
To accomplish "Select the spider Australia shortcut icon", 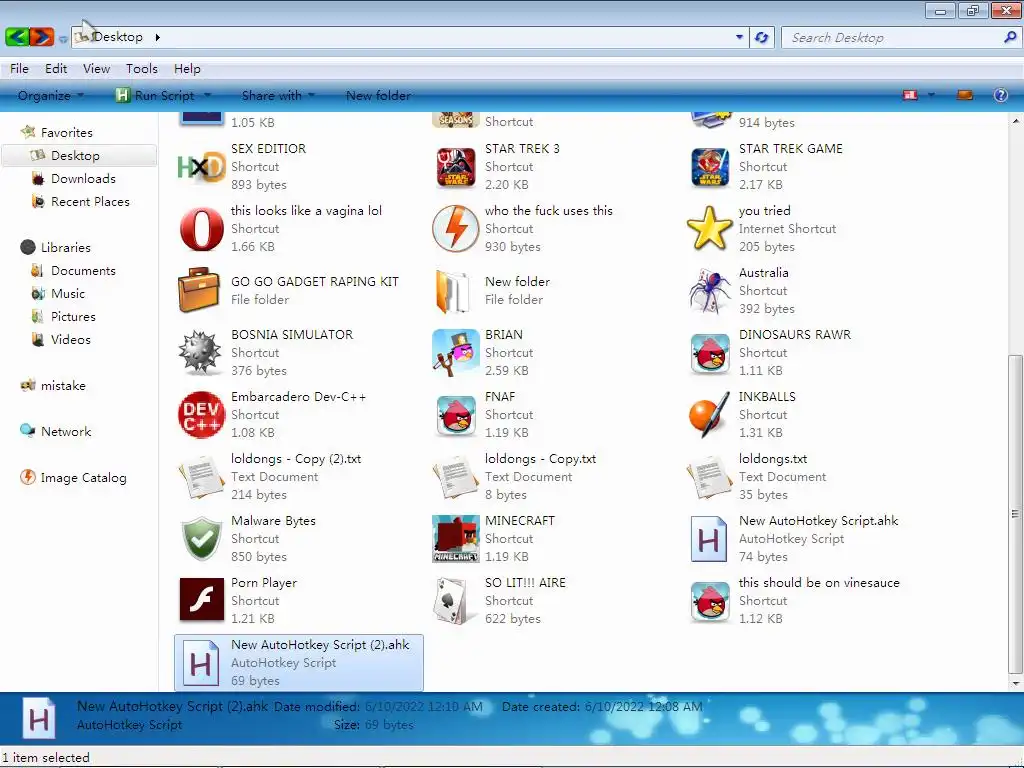I will [710, 290].
